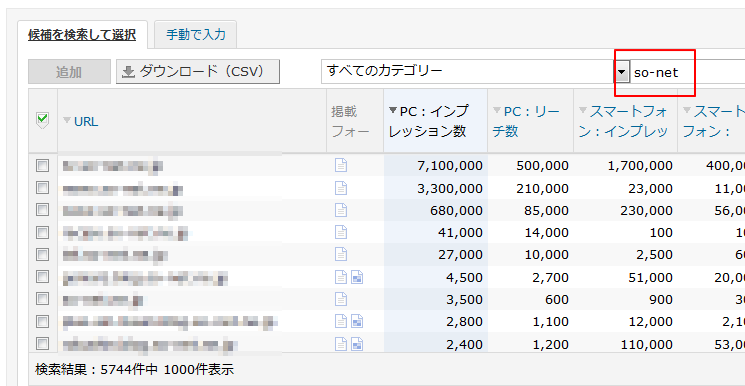Sort by the URL column

(86, 122)
